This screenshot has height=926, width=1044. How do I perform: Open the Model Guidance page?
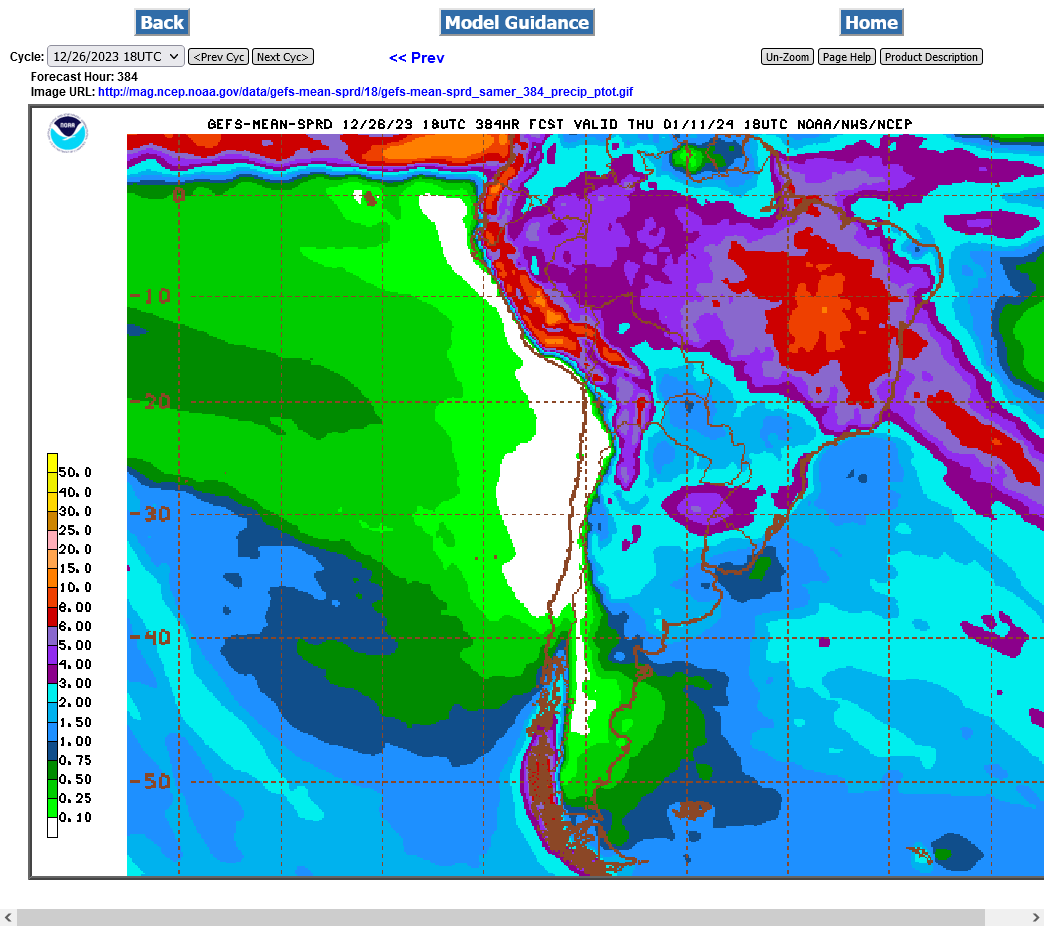(x=516, y=22)
